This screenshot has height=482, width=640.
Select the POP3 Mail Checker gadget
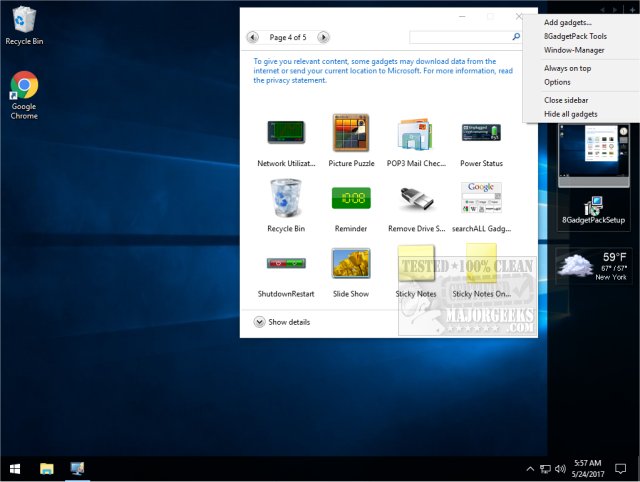click(x=416, y=132)
